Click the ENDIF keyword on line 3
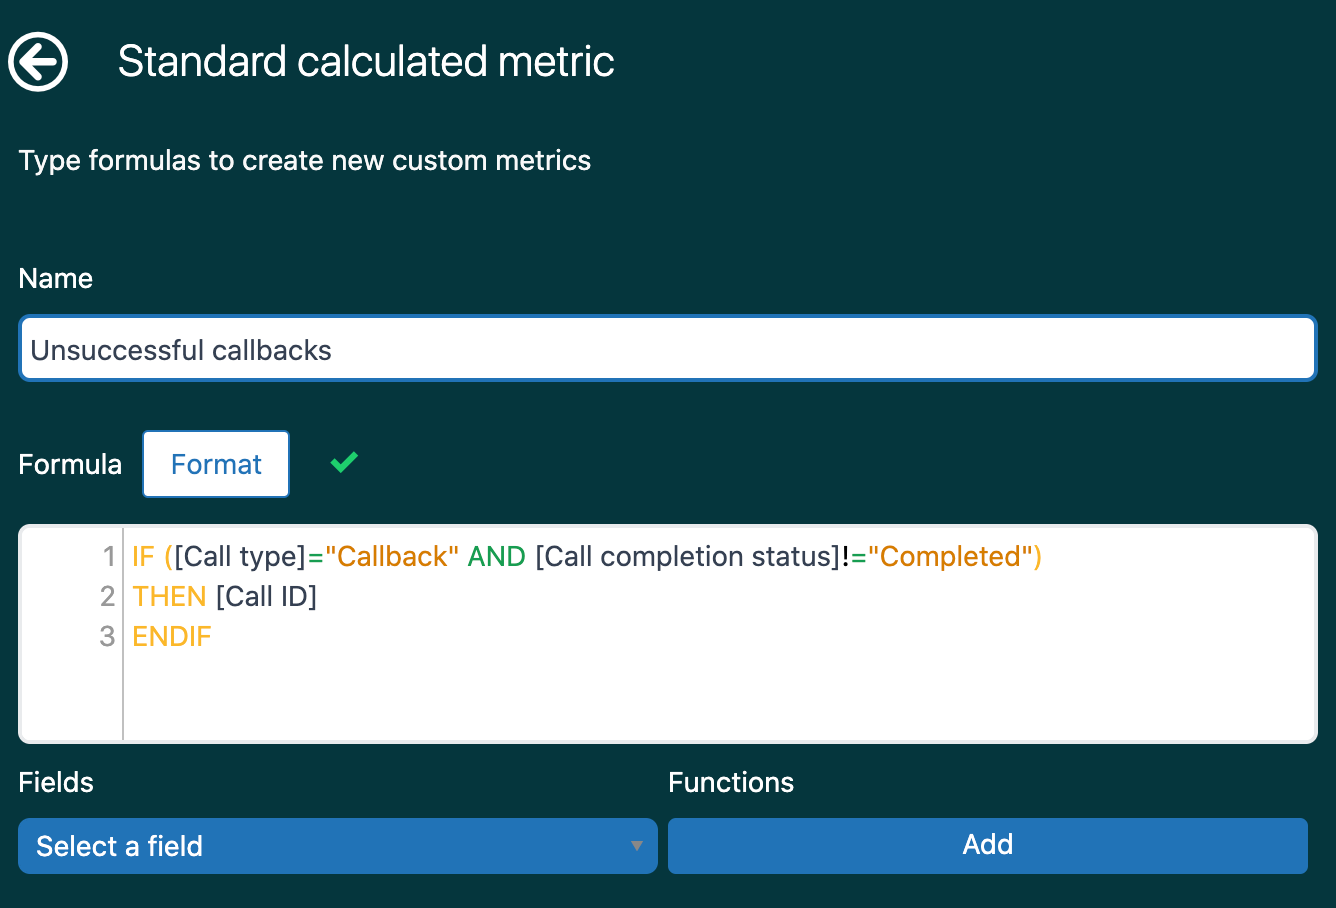 pyautogui.click(x=172, y=637)
